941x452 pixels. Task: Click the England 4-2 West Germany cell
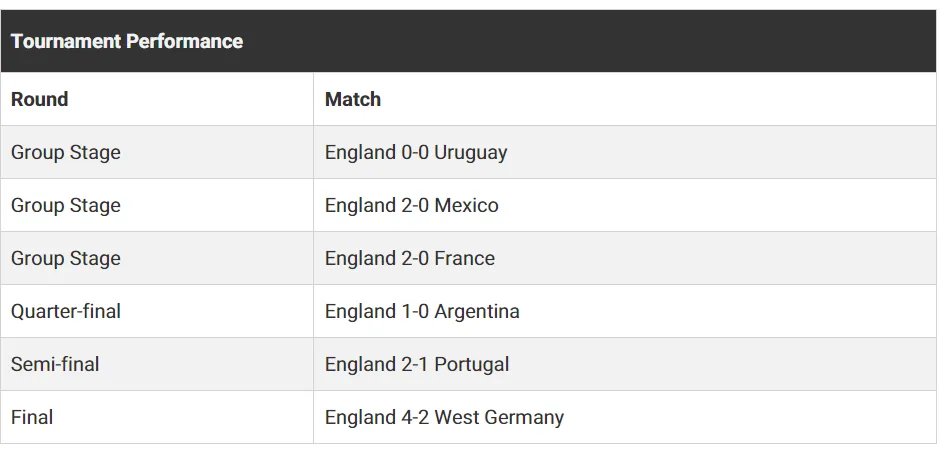click(x=625, y=417)
